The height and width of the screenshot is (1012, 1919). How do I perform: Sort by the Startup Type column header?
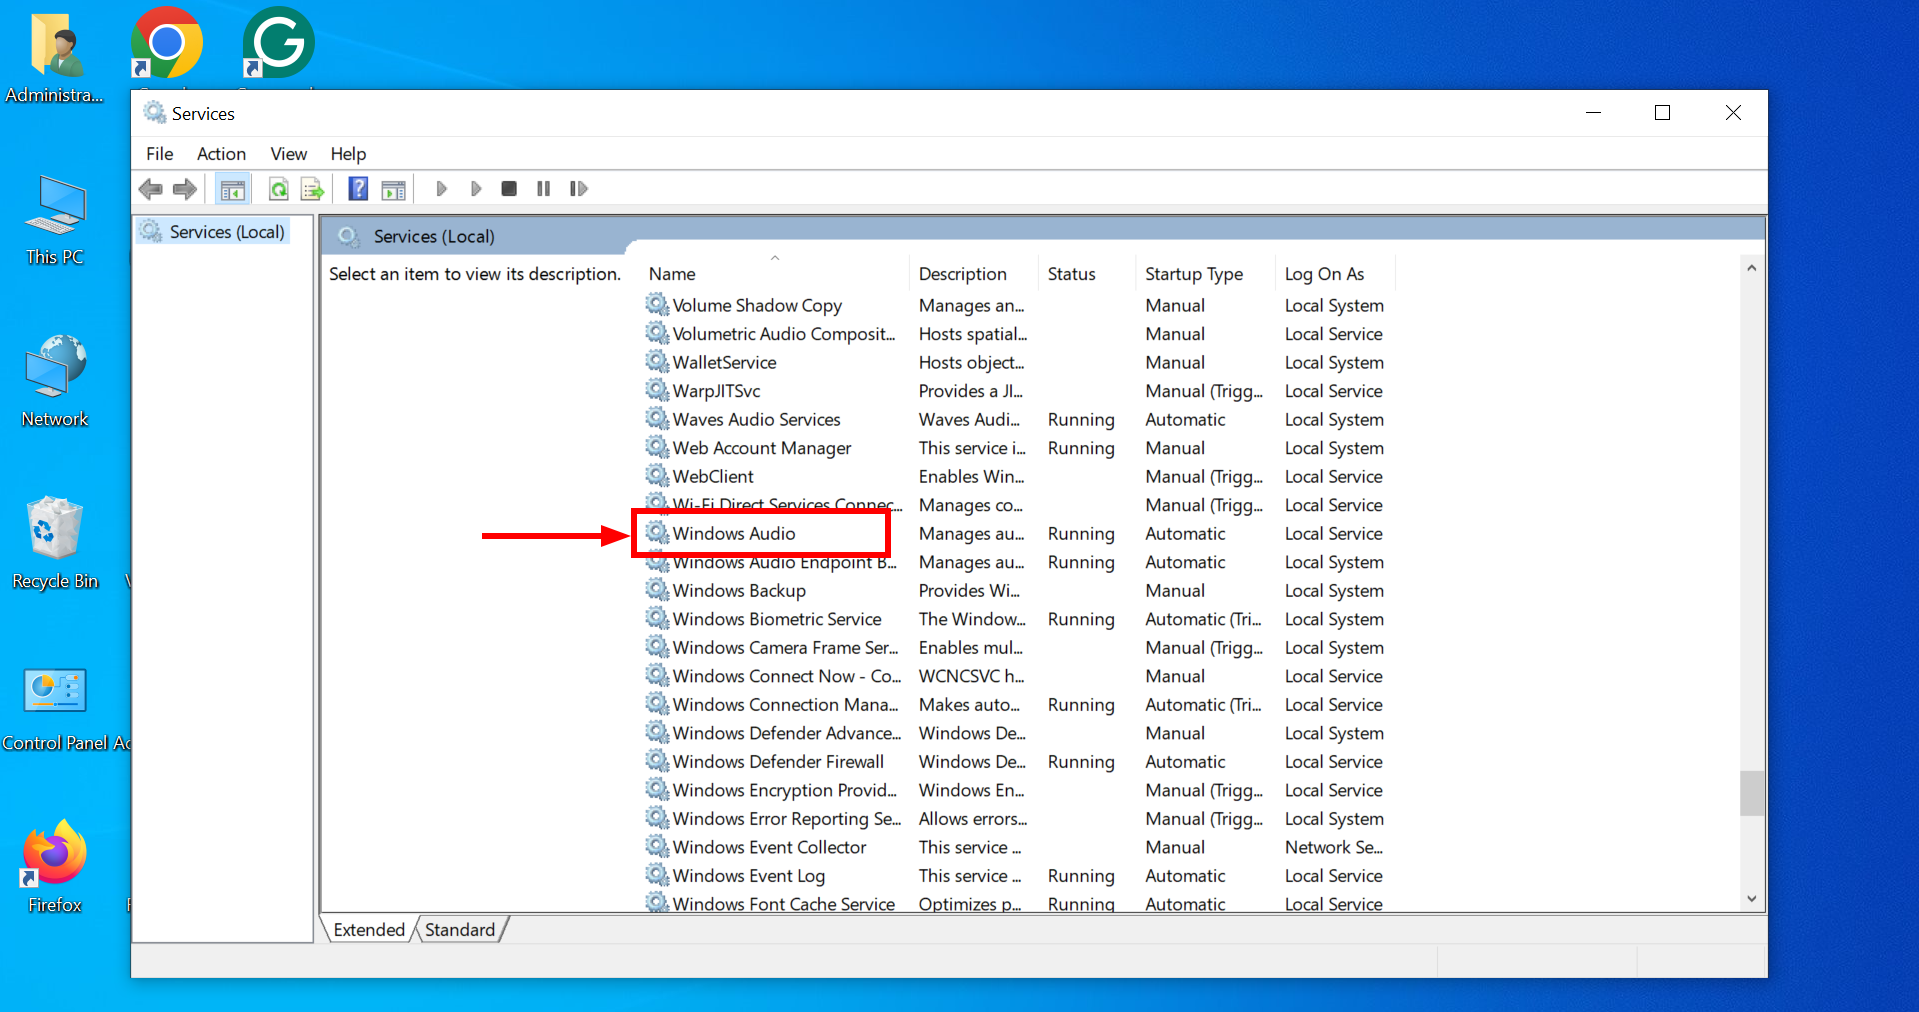click(1193, 273)
